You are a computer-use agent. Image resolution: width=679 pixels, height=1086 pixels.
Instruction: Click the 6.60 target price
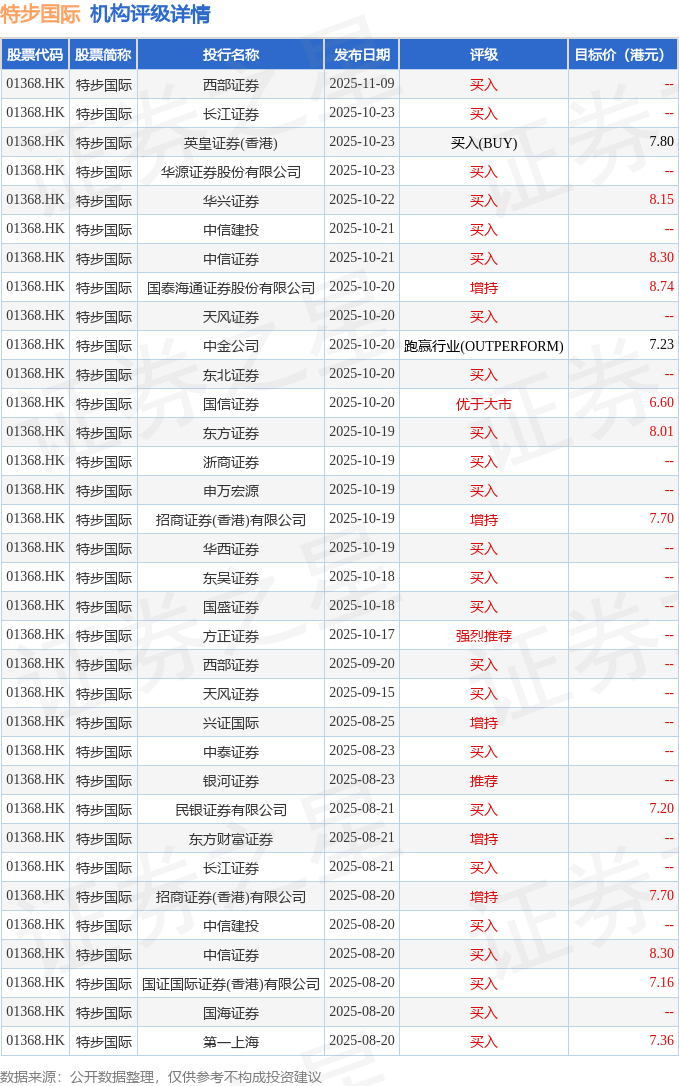point(661,402)
